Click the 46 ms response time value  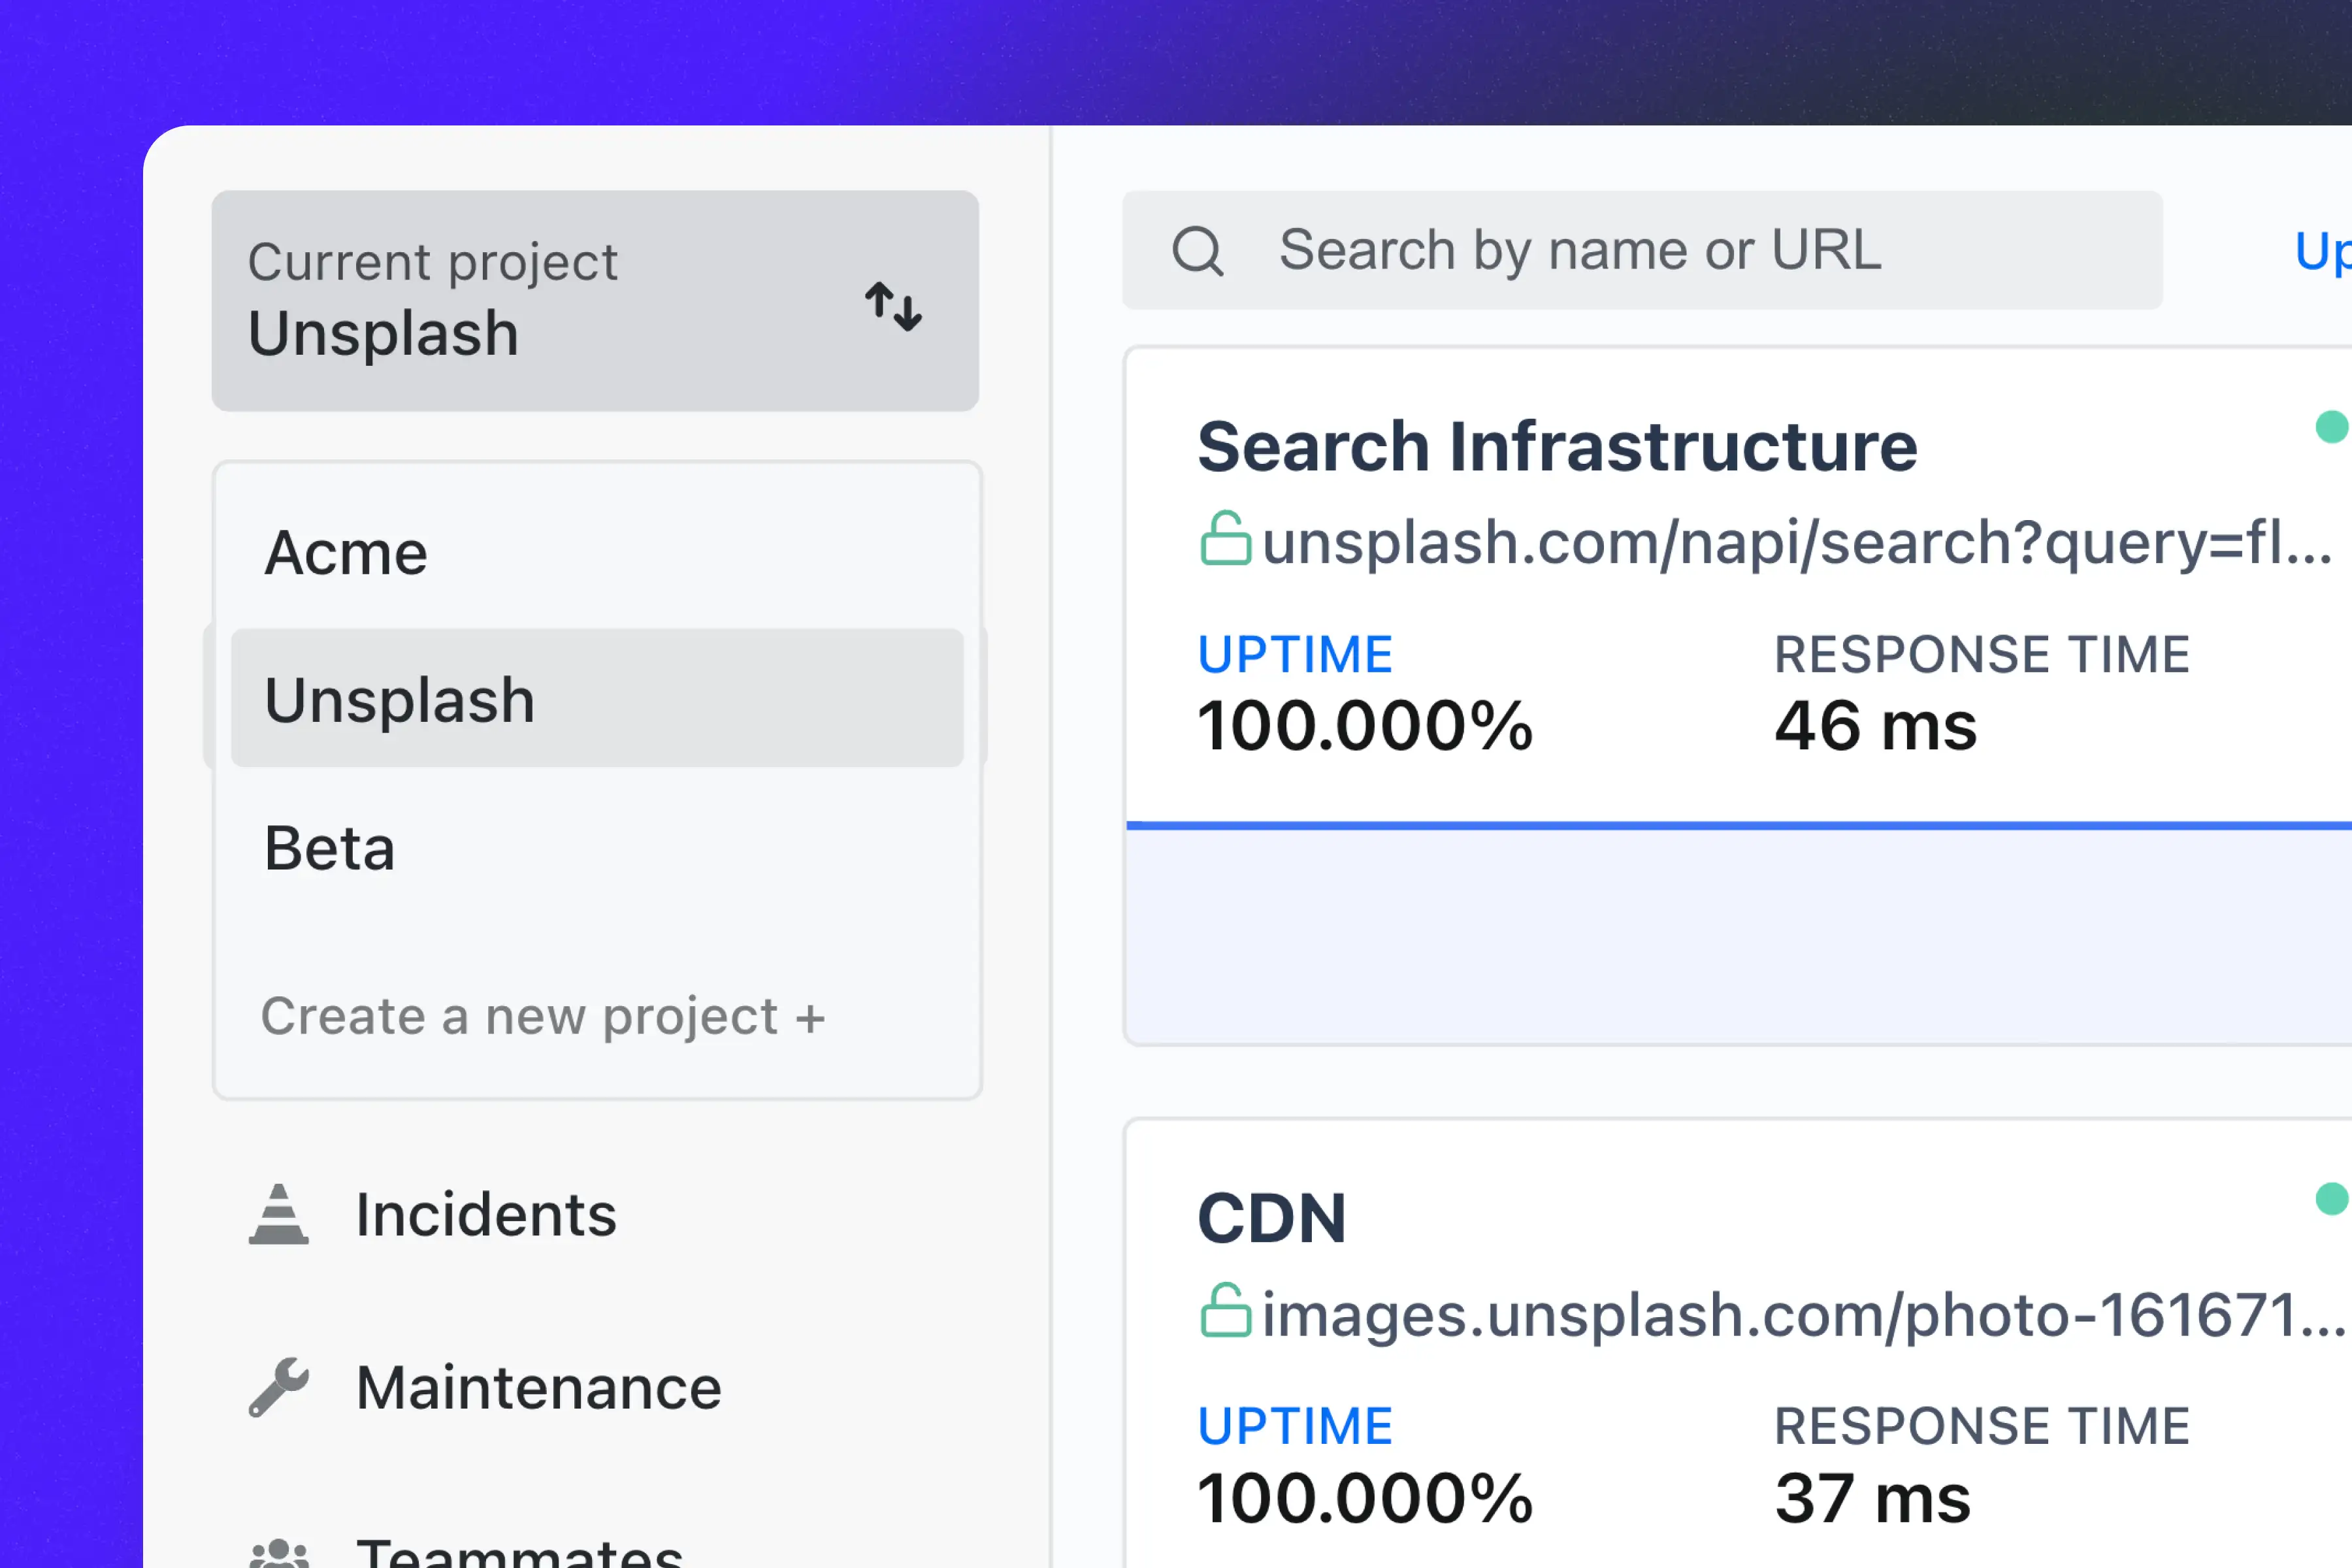(x=1875, y=726)
